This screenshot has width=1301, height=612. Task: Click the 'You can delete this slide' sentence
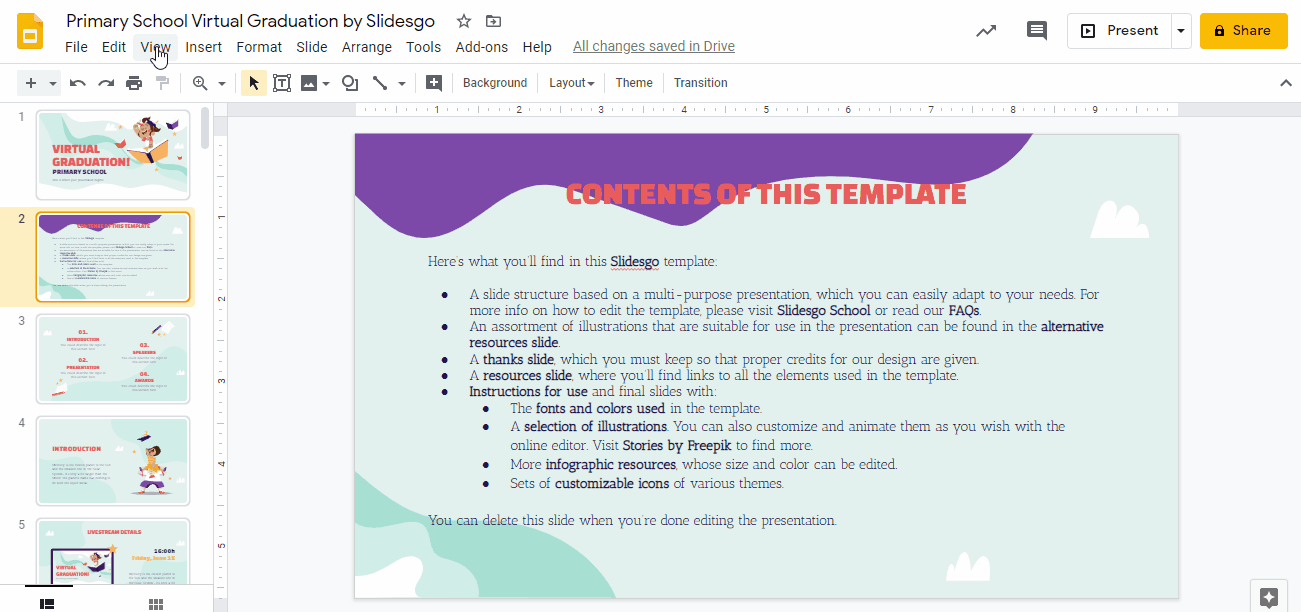click(632, 521)
